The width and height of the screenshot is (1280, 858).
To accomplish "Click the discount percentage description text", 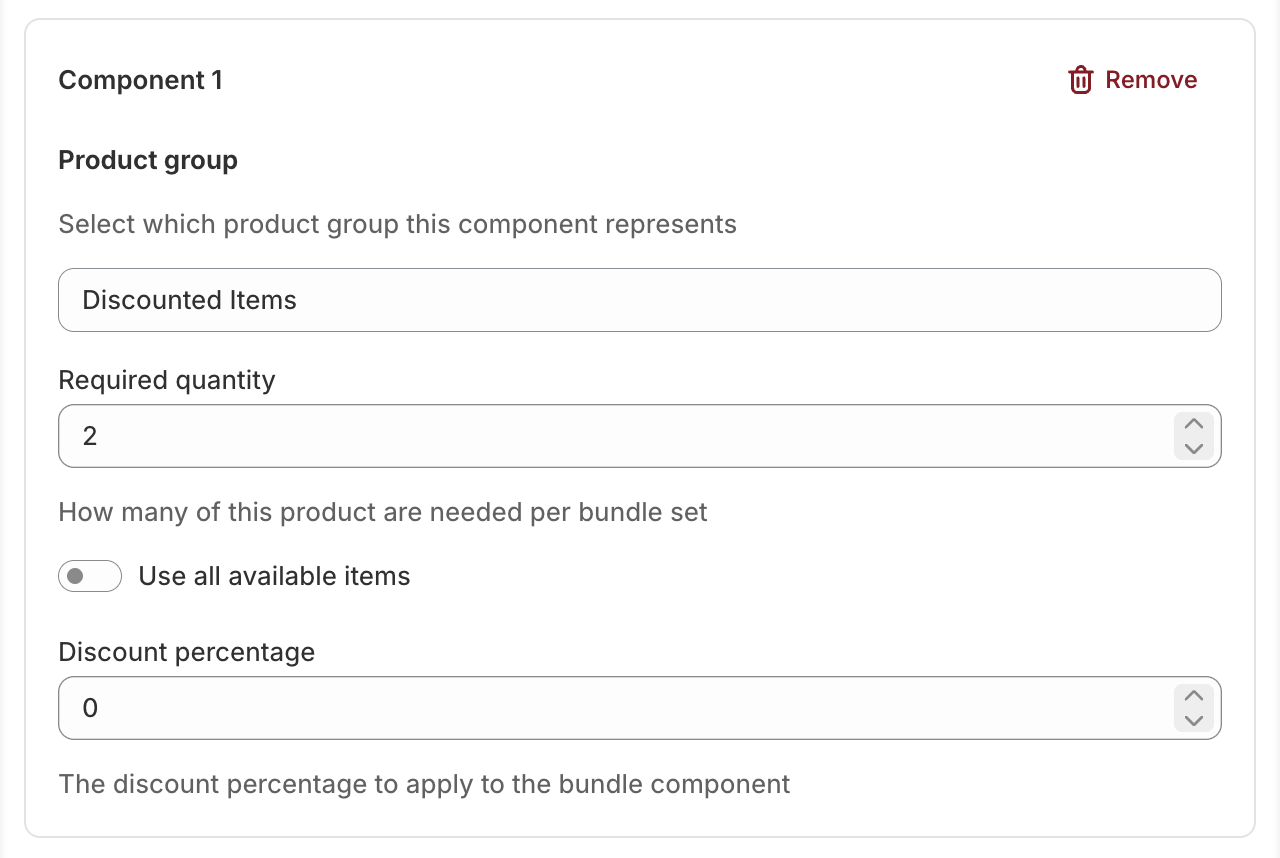I will coord(424,783).
